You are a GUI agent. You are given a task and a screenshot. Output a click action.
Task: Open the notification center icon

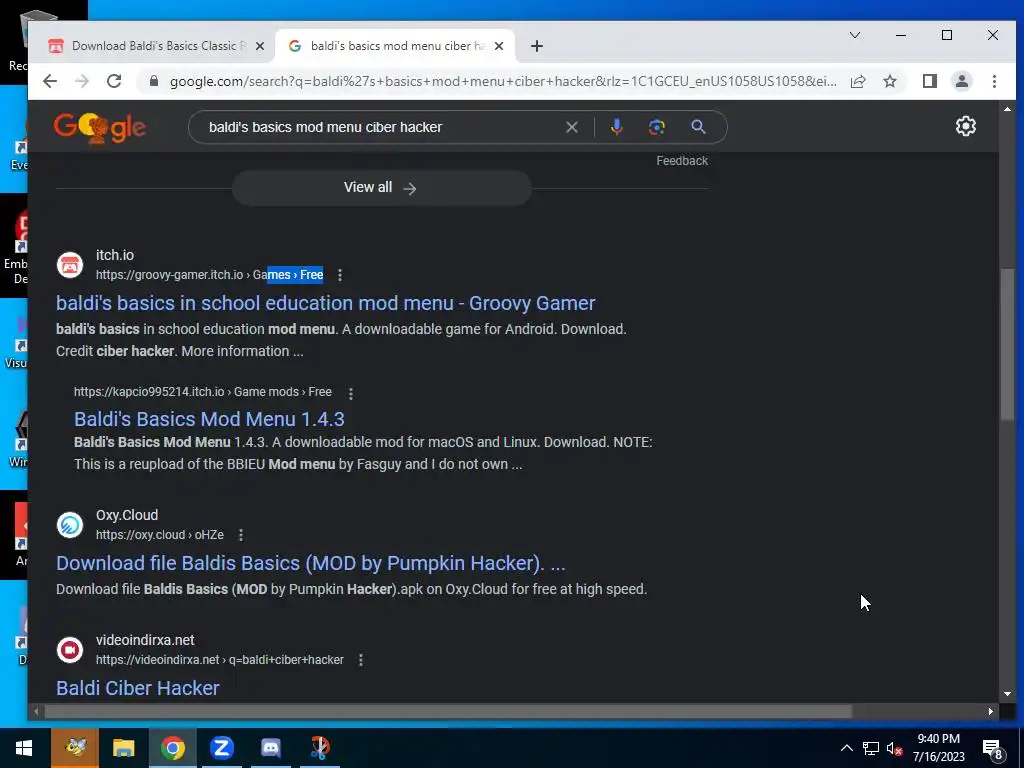(x=993, y=748)
